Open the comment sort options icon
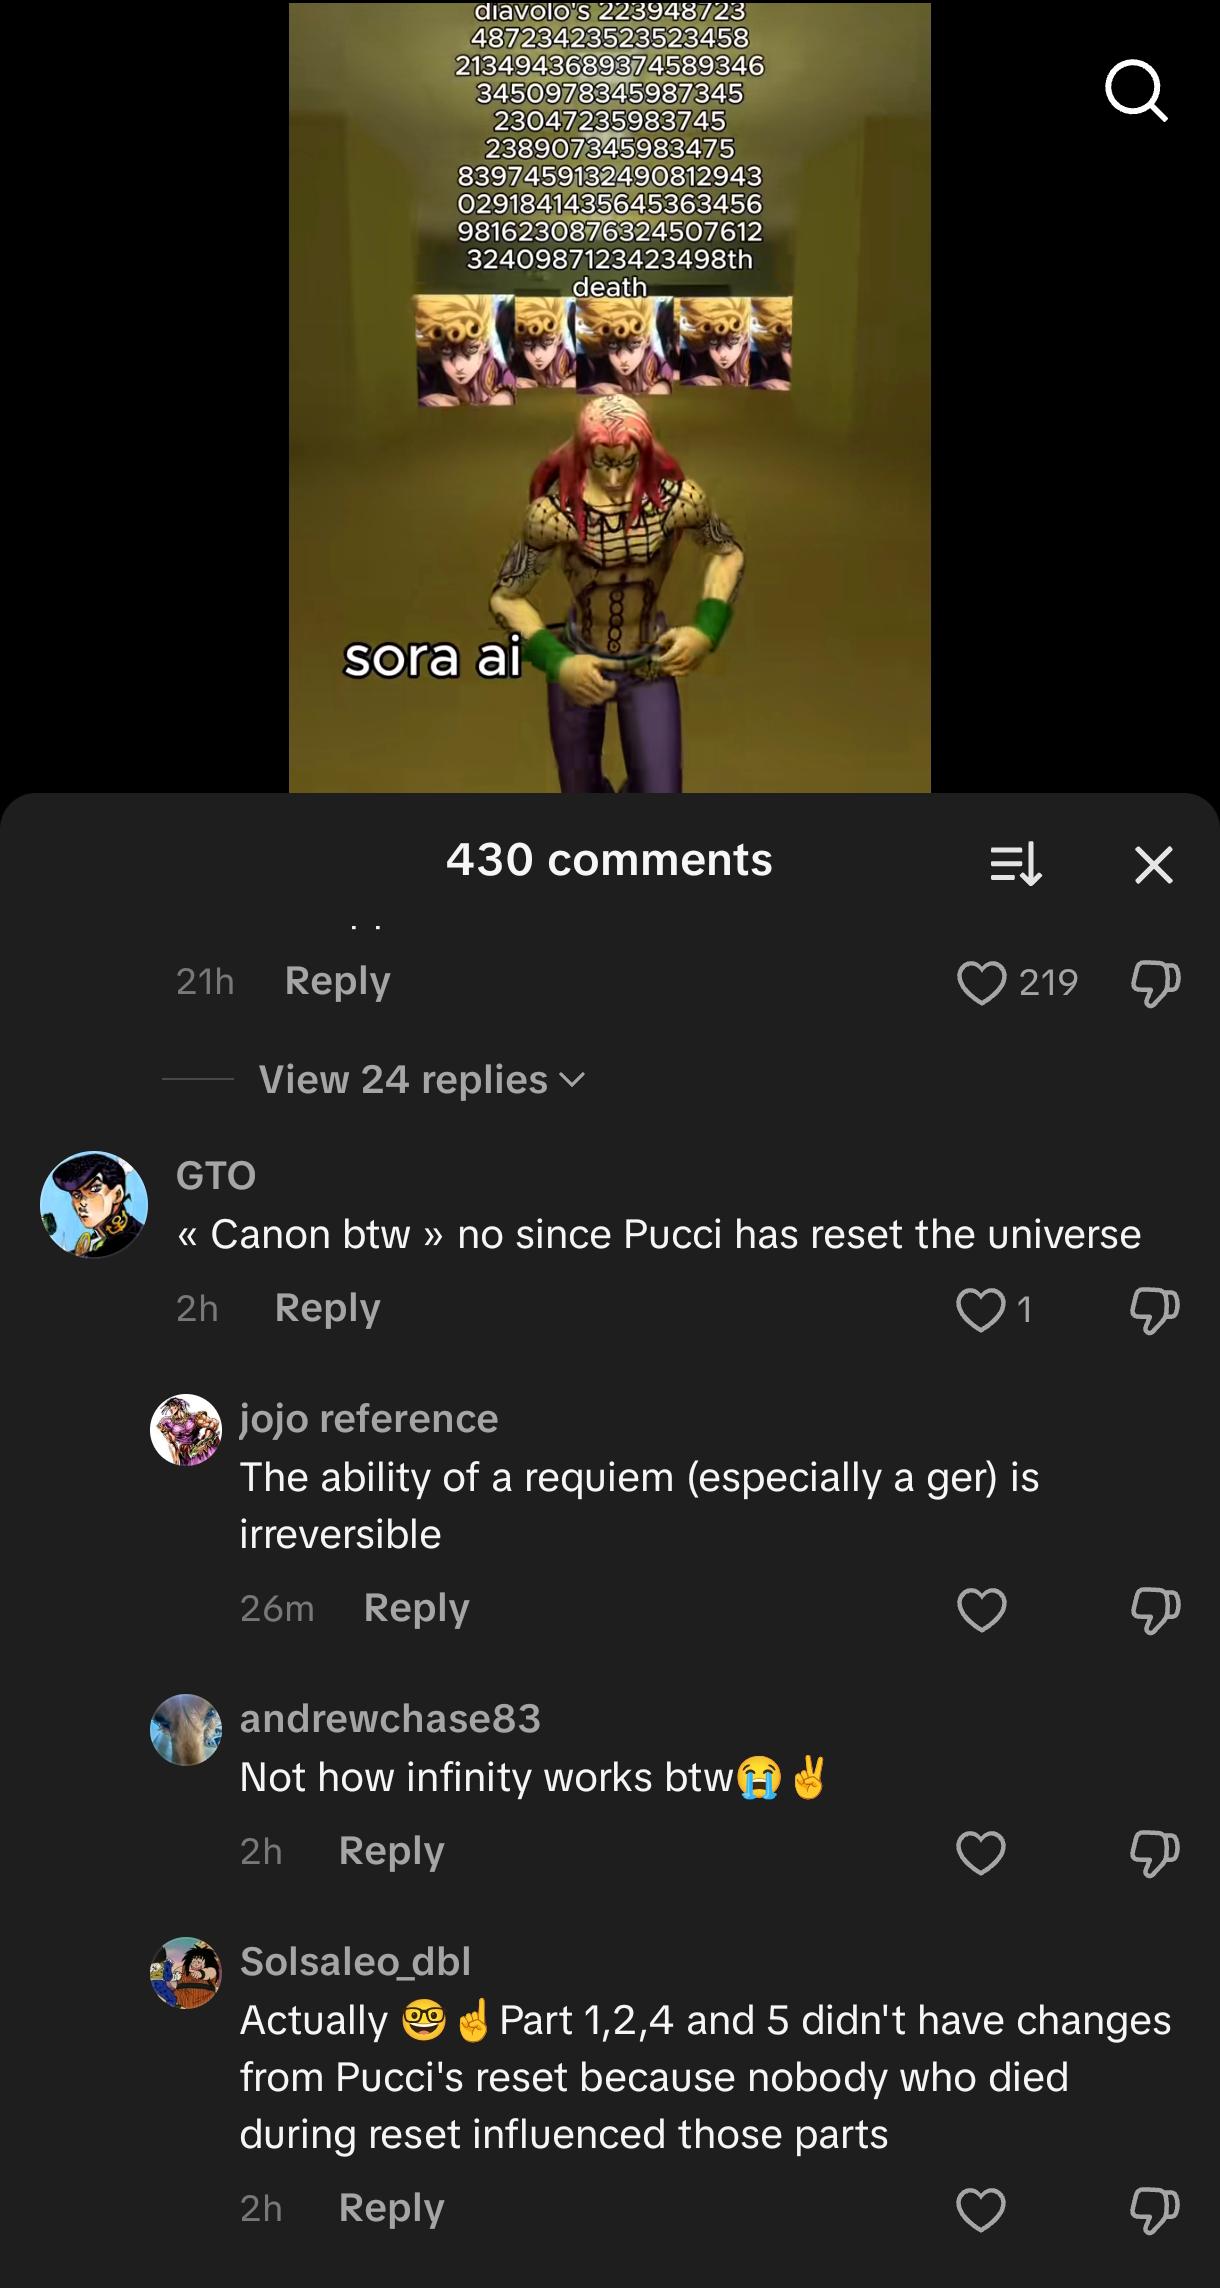This screenshot has width=1220, height=2288. (1015, 864)
